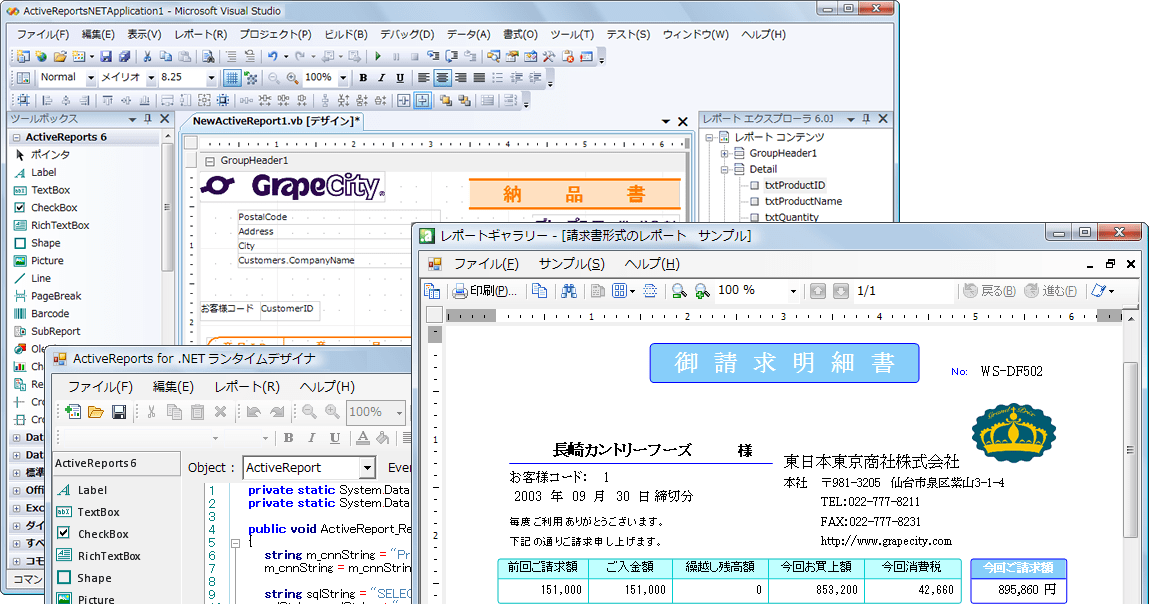Click the fill color bucket in runtime designer
Screen dimensions: 1150x604
383,438
